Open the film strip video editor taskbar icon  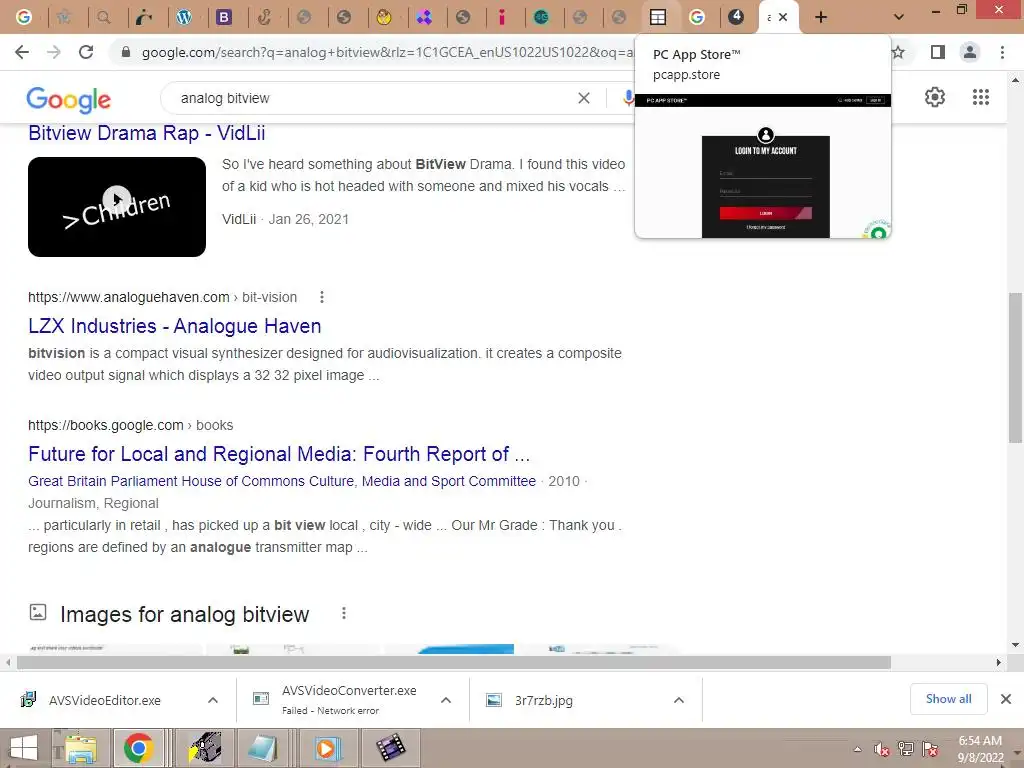tap(390, 748)
